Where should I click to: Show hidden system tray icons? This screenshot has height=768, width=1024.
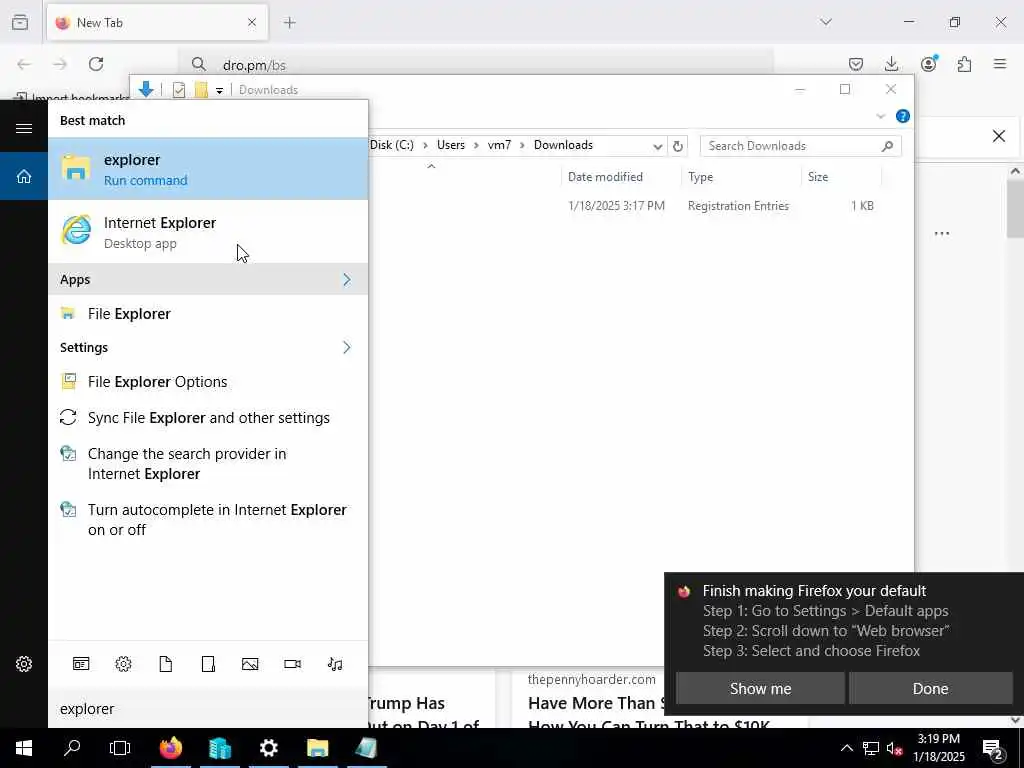(x=846, y=748)
